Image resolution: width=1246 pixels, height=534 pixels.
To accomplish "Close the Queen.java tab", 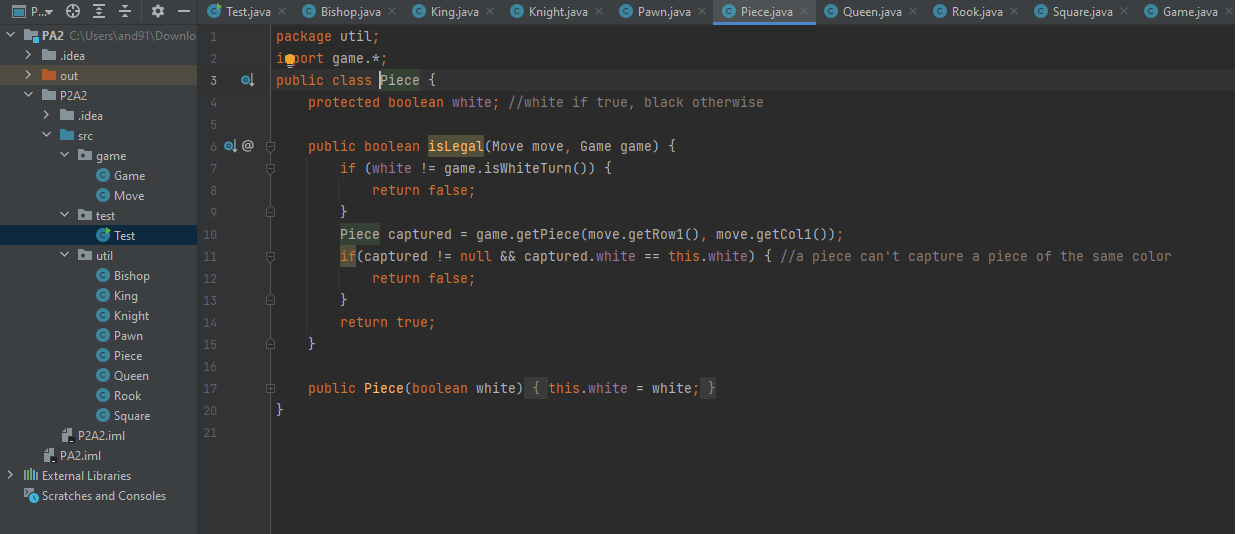I will pos(912,12).
